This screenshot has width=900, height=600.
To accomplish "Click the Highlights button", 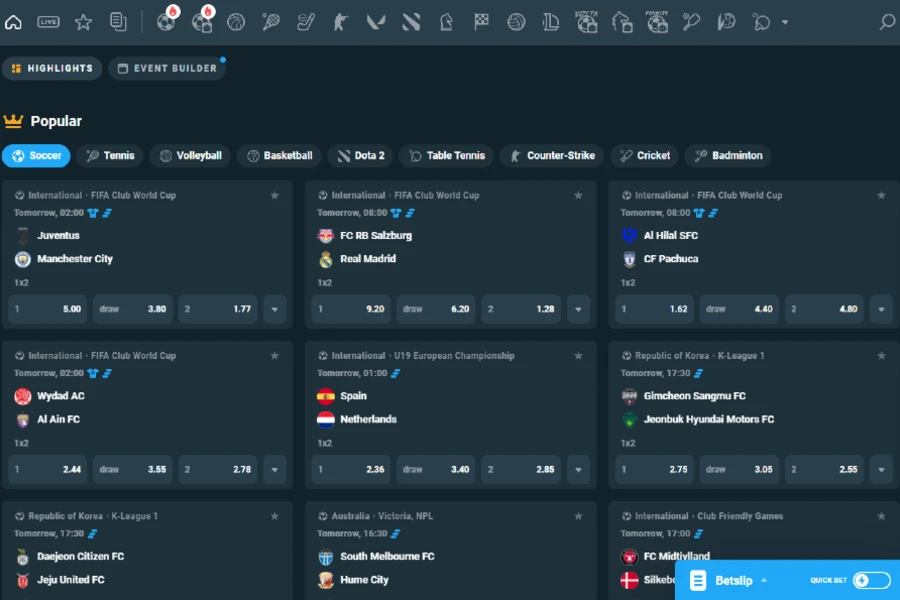I will tap(52, 68).
